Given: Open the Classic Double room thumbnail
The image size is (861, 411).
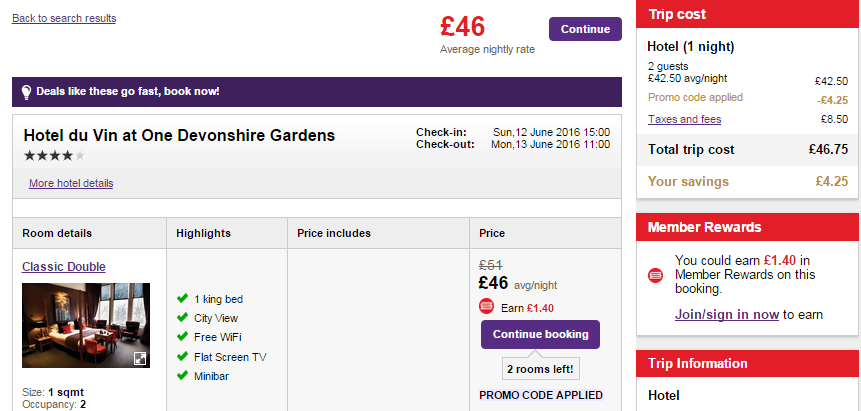Looking at the screenshot, I should (86, 325).
